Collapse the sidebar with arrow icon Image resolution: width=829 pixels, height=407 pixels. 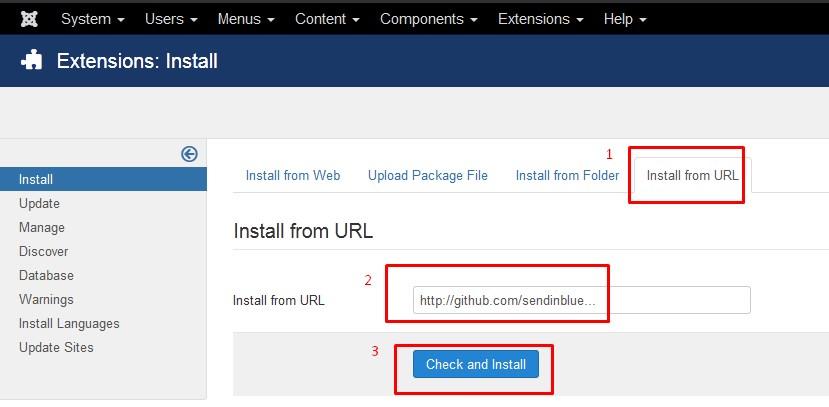tap(189, 153)
